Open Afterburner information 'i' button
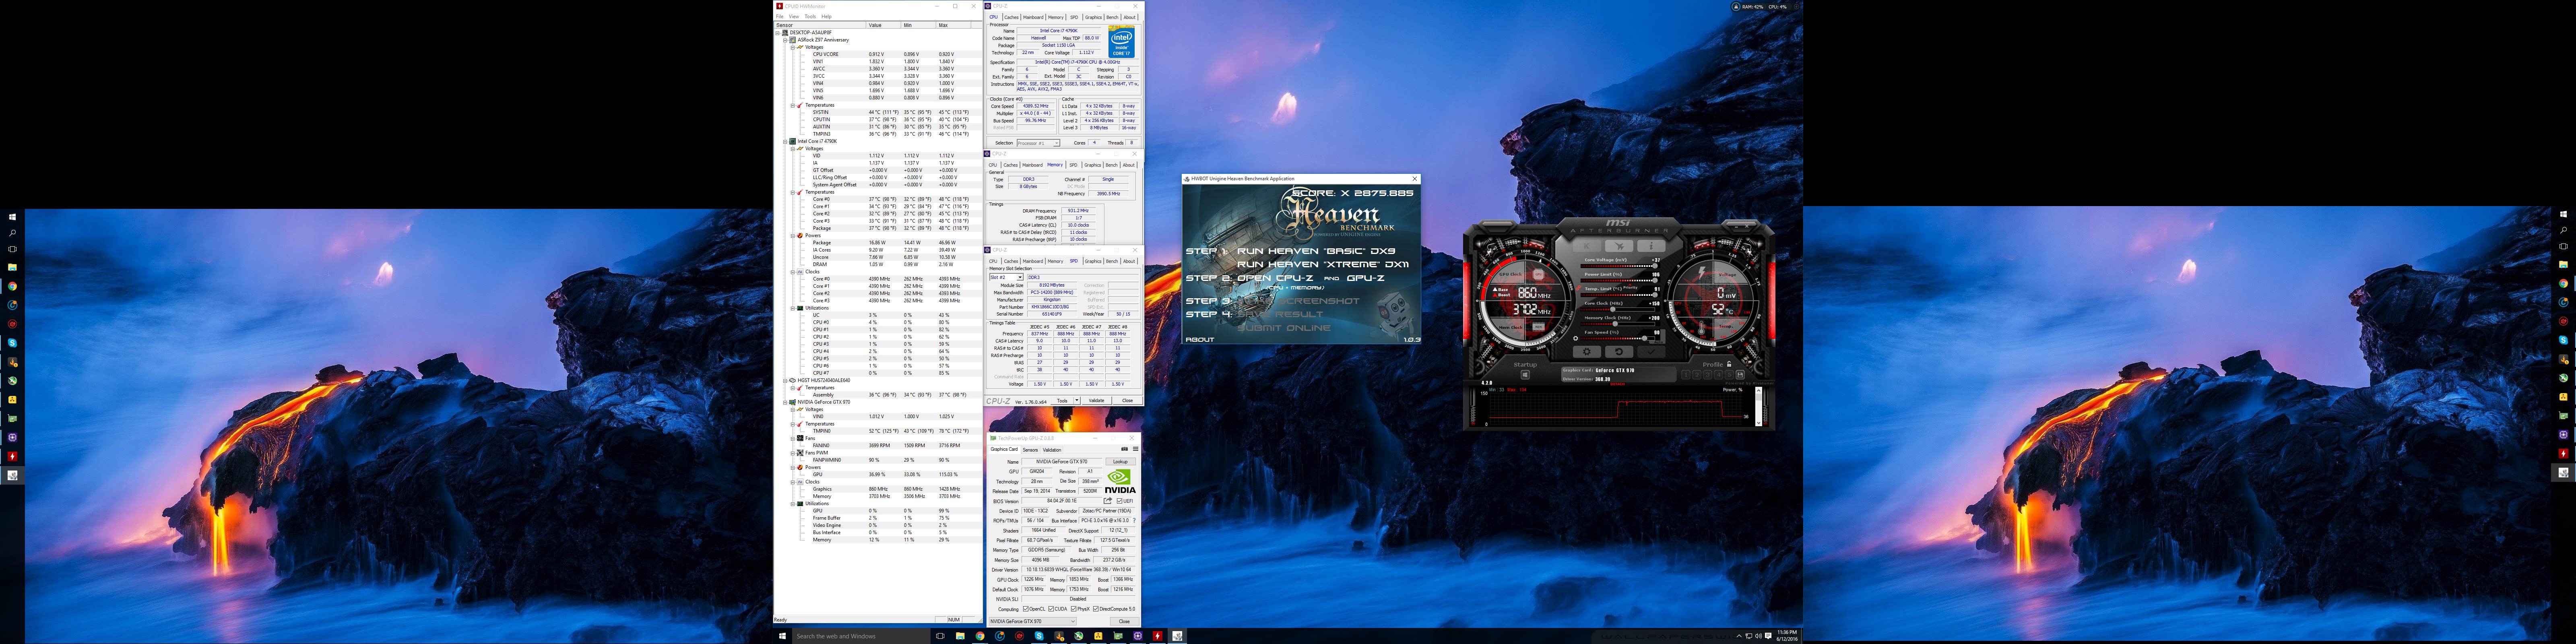The image size is (2576, 644). pos(1651,246)
